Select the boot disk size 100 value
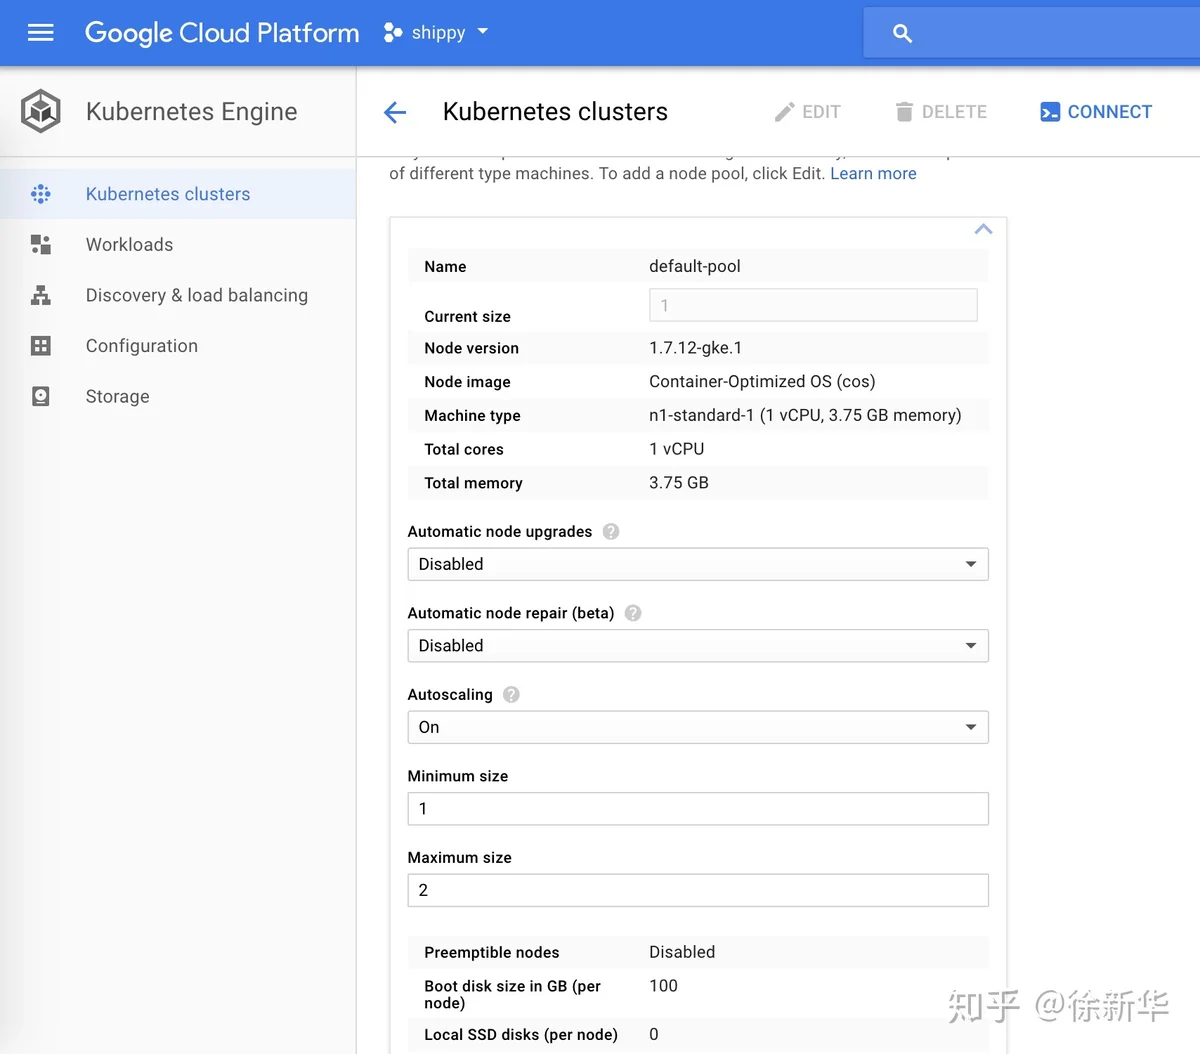 663,986
